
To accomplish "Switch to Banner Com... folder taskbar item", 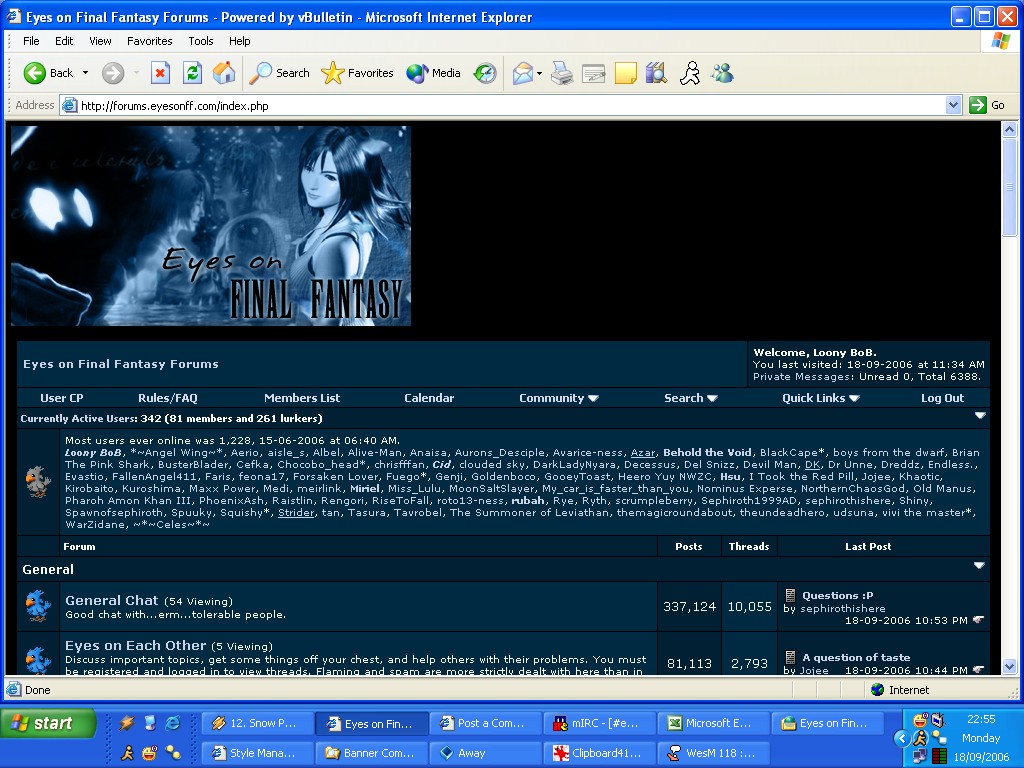I will [371, 753].
